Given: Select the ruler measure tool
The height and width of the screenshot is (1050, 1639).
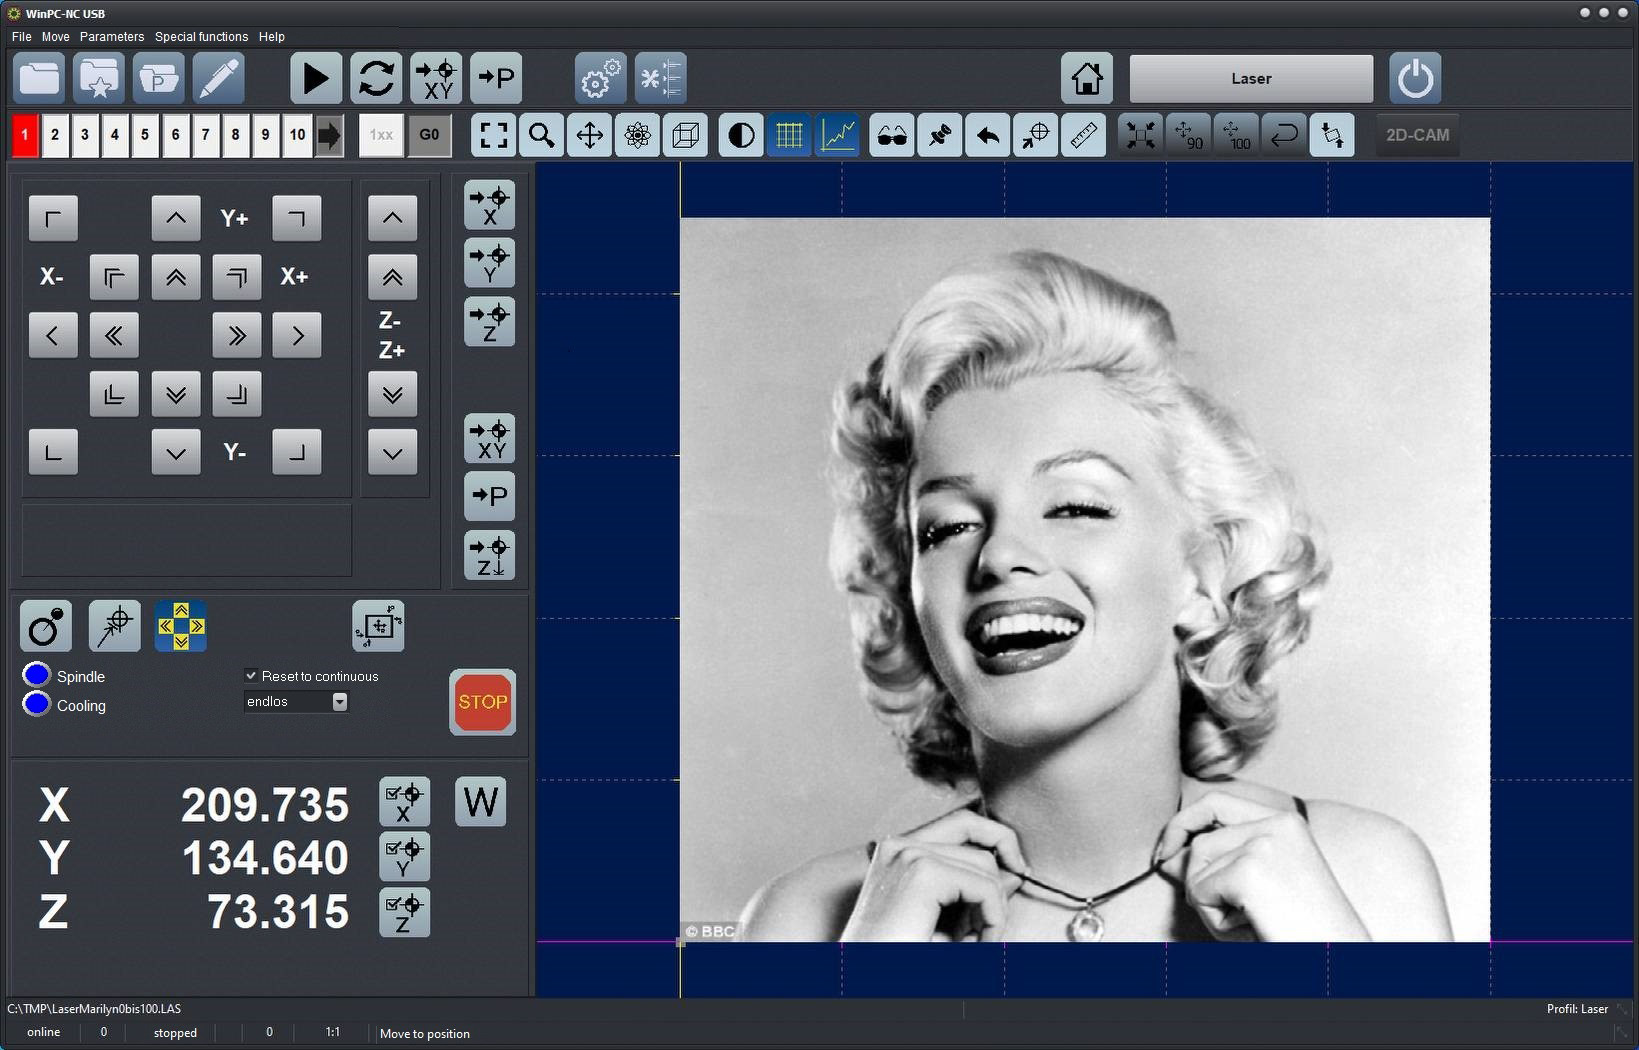Looking at the screenshot, I should 1084,135.
